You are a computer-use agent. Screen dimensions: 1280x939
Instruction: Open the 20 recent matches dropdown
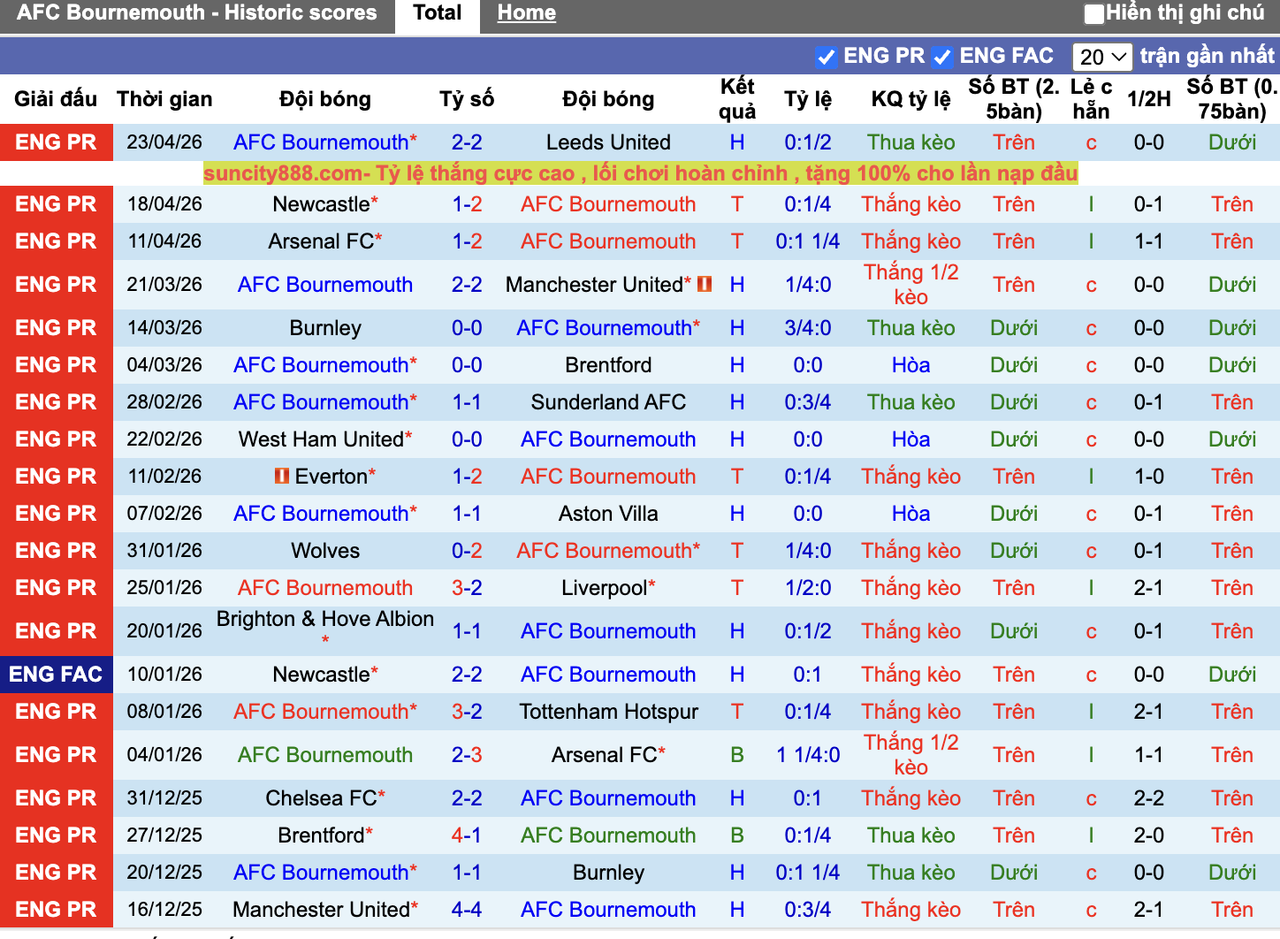1102,57
